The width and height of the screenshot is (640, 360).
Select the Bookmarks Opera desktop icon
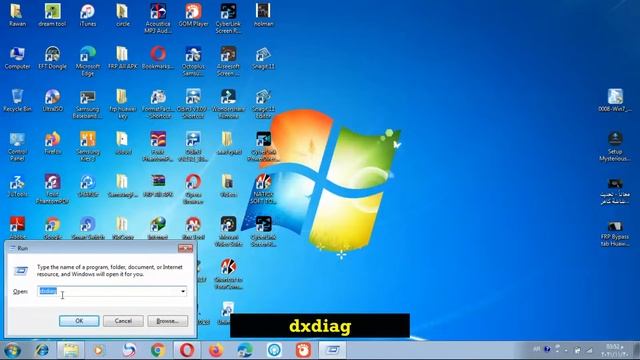158,58
